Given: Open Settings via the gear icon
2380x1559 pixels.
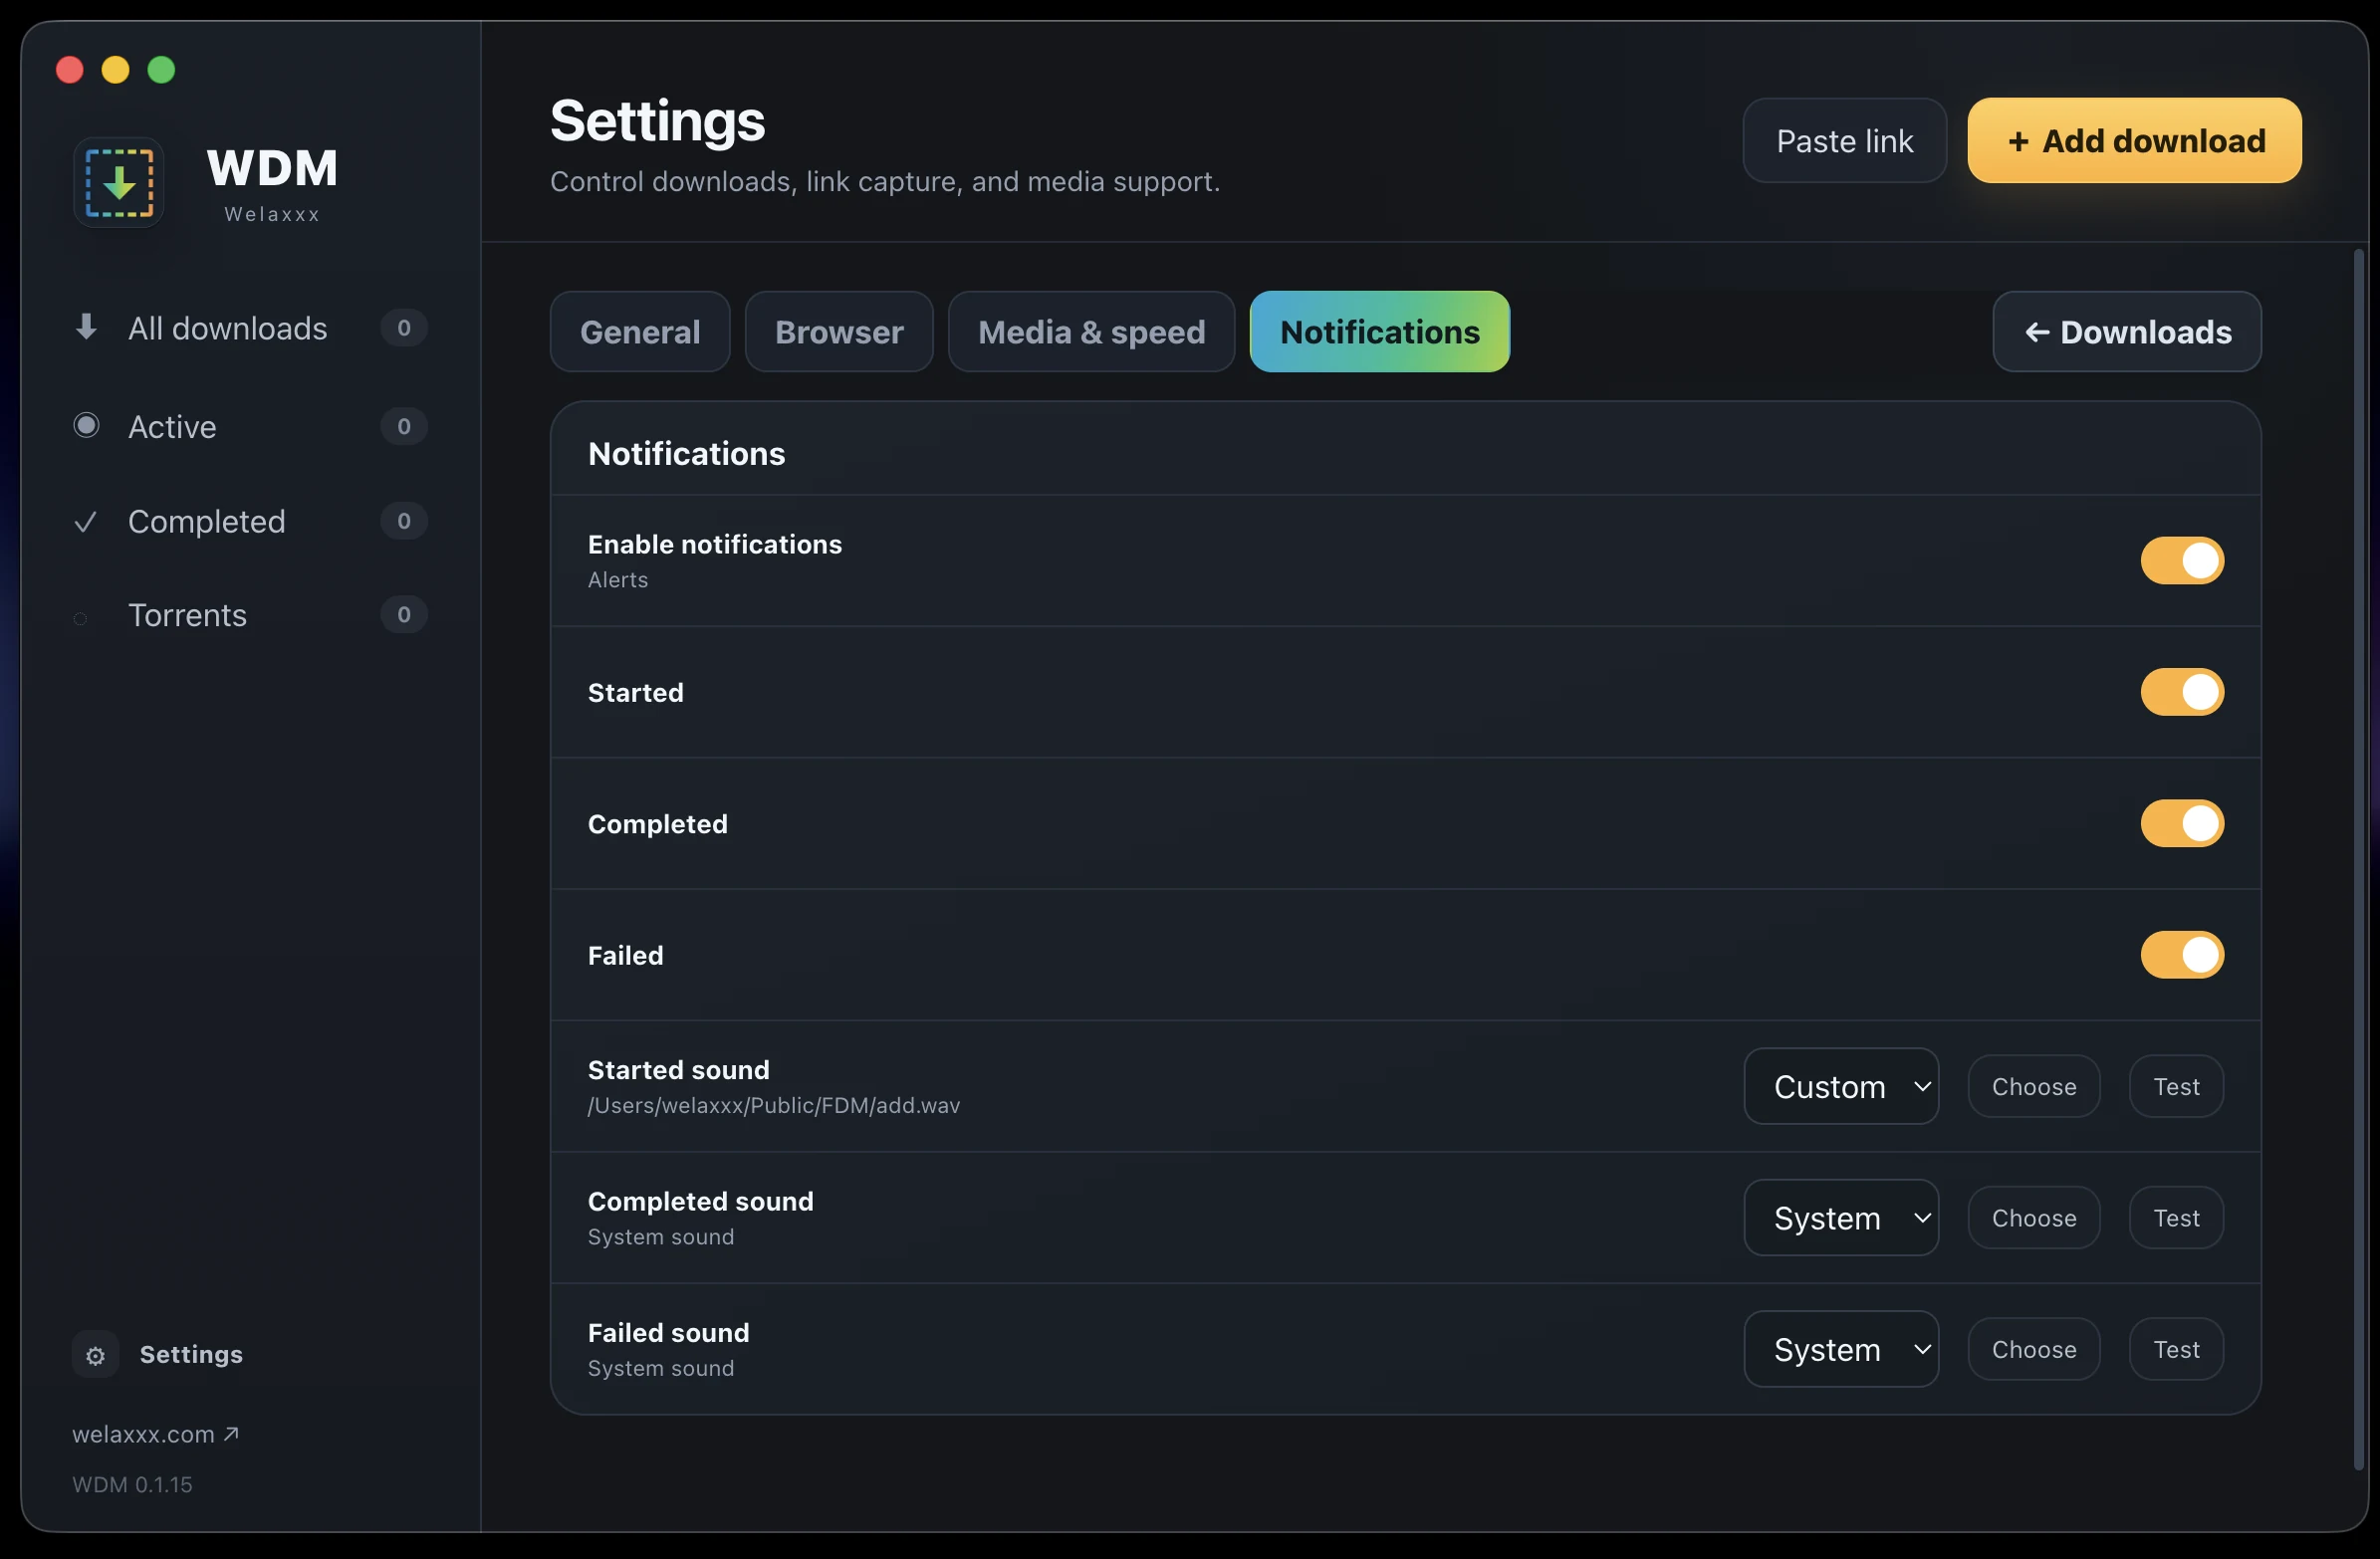Looking at the screenshot, I should 96,1355.
